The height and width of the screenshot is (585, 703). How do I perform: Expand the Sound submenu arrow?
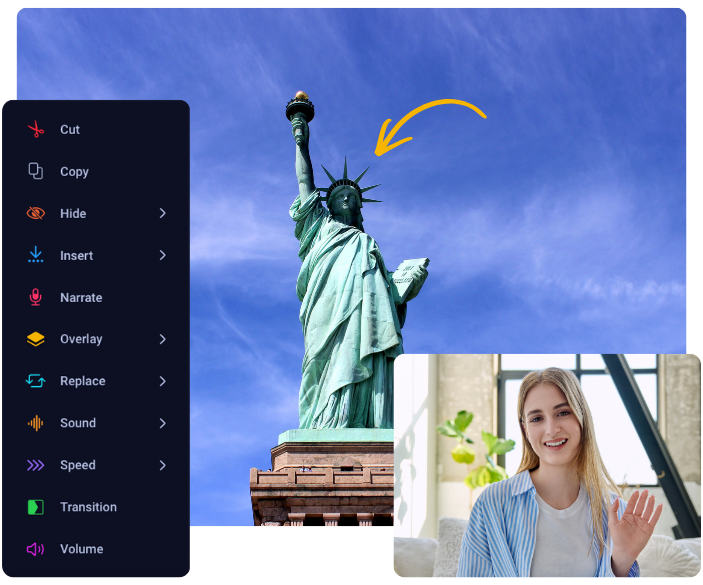coord(162,423)
